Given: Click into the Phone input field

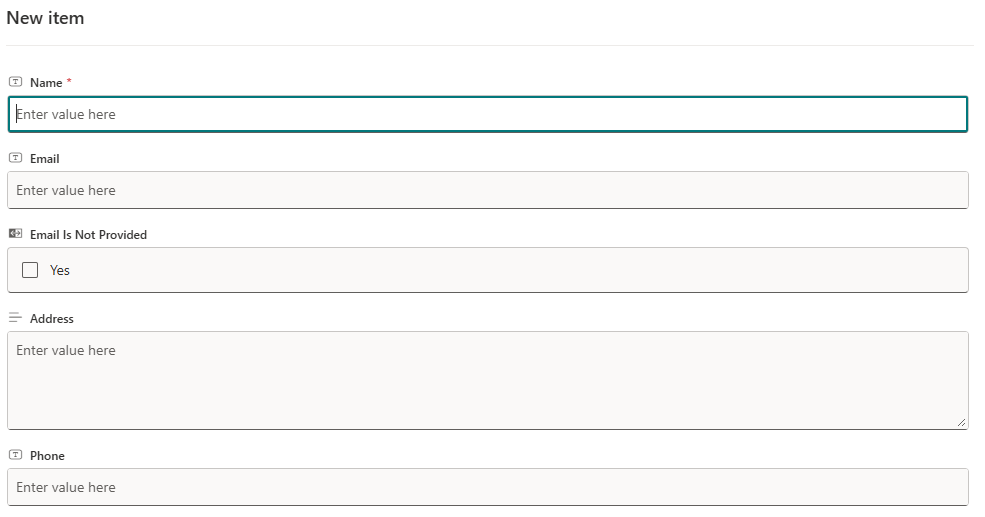Looking at the screenshot, I should point(488,487).
